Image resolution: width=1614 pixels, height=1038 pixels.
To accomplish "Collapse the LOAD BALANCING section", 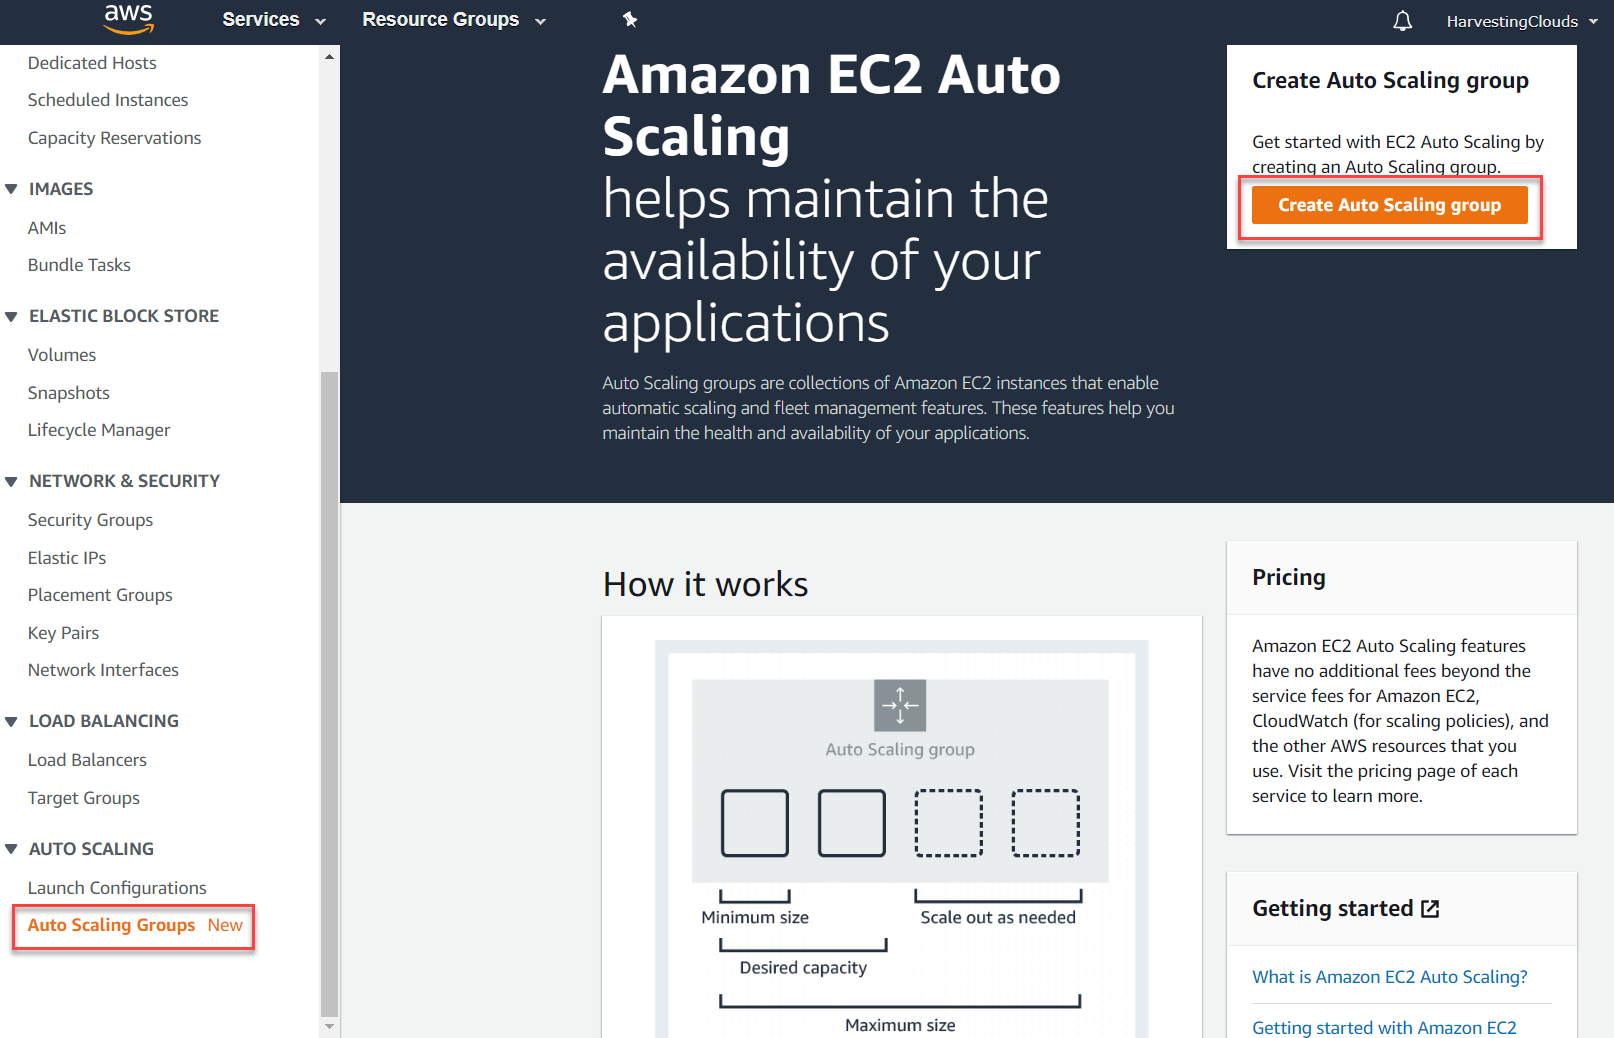I will (11, 721).
